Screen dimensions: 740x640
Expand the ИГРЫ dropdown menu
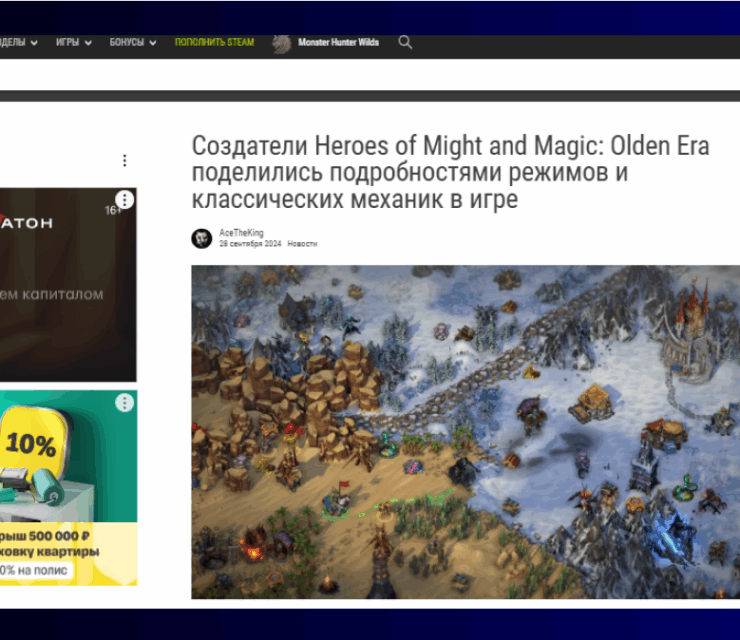pos(74,42)
